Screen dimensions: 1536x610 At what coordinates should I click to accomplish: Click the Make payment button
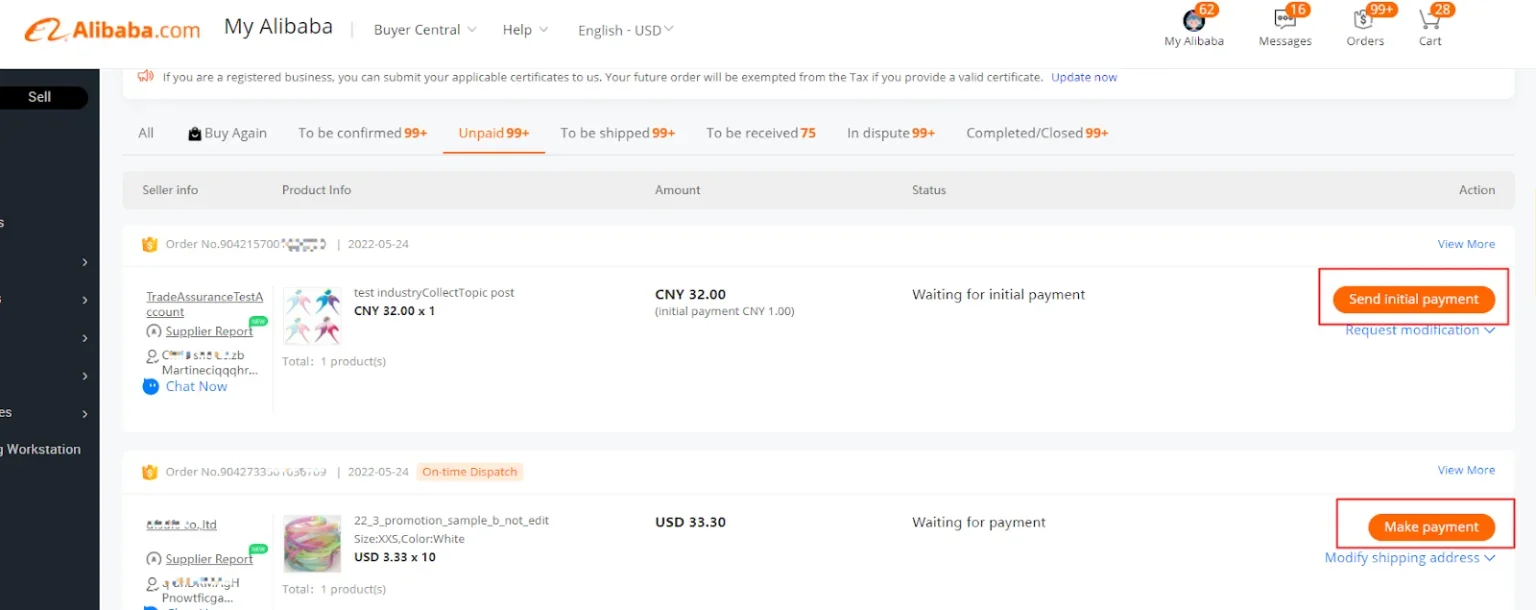pyautogui.click(x=1430, y=526)
